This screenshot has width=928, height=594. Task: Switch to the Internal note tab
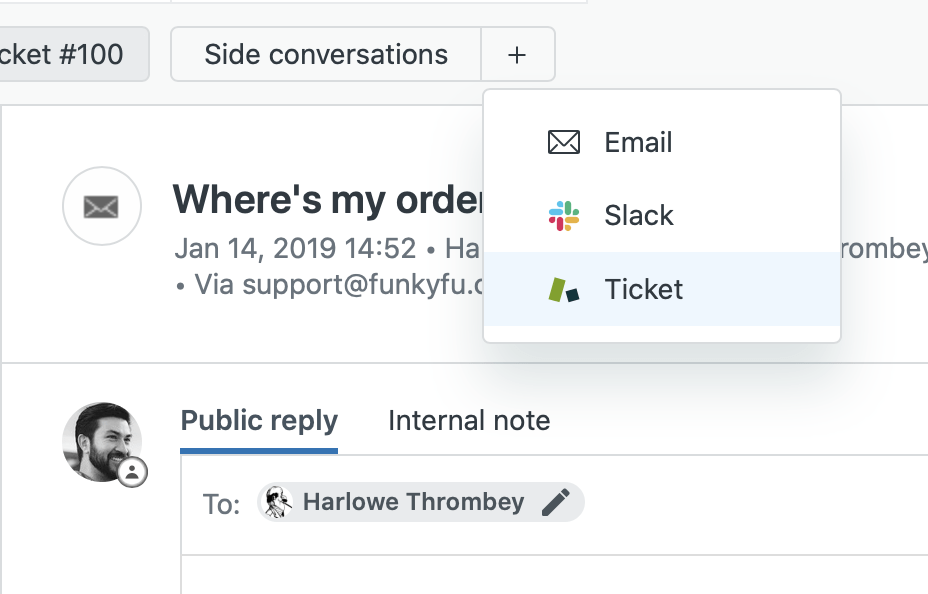[x=469, y=421]
